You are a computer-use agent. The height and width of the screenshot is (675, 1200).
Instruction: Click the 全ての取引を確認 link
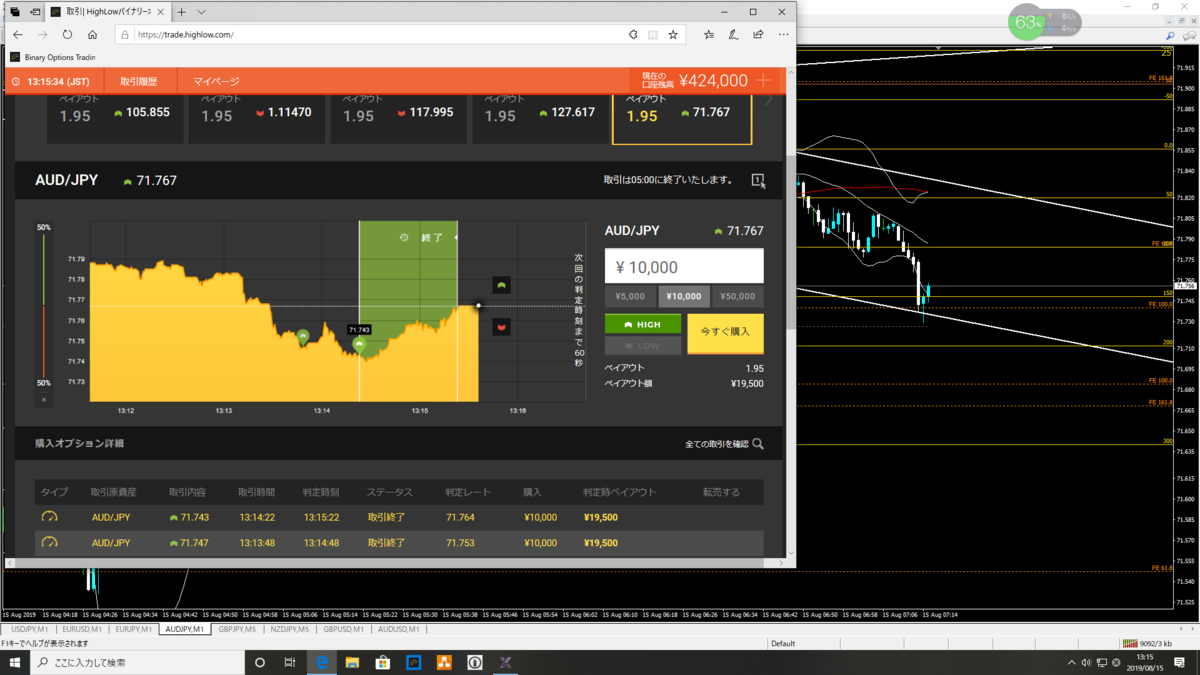click(x=716, y=444)
